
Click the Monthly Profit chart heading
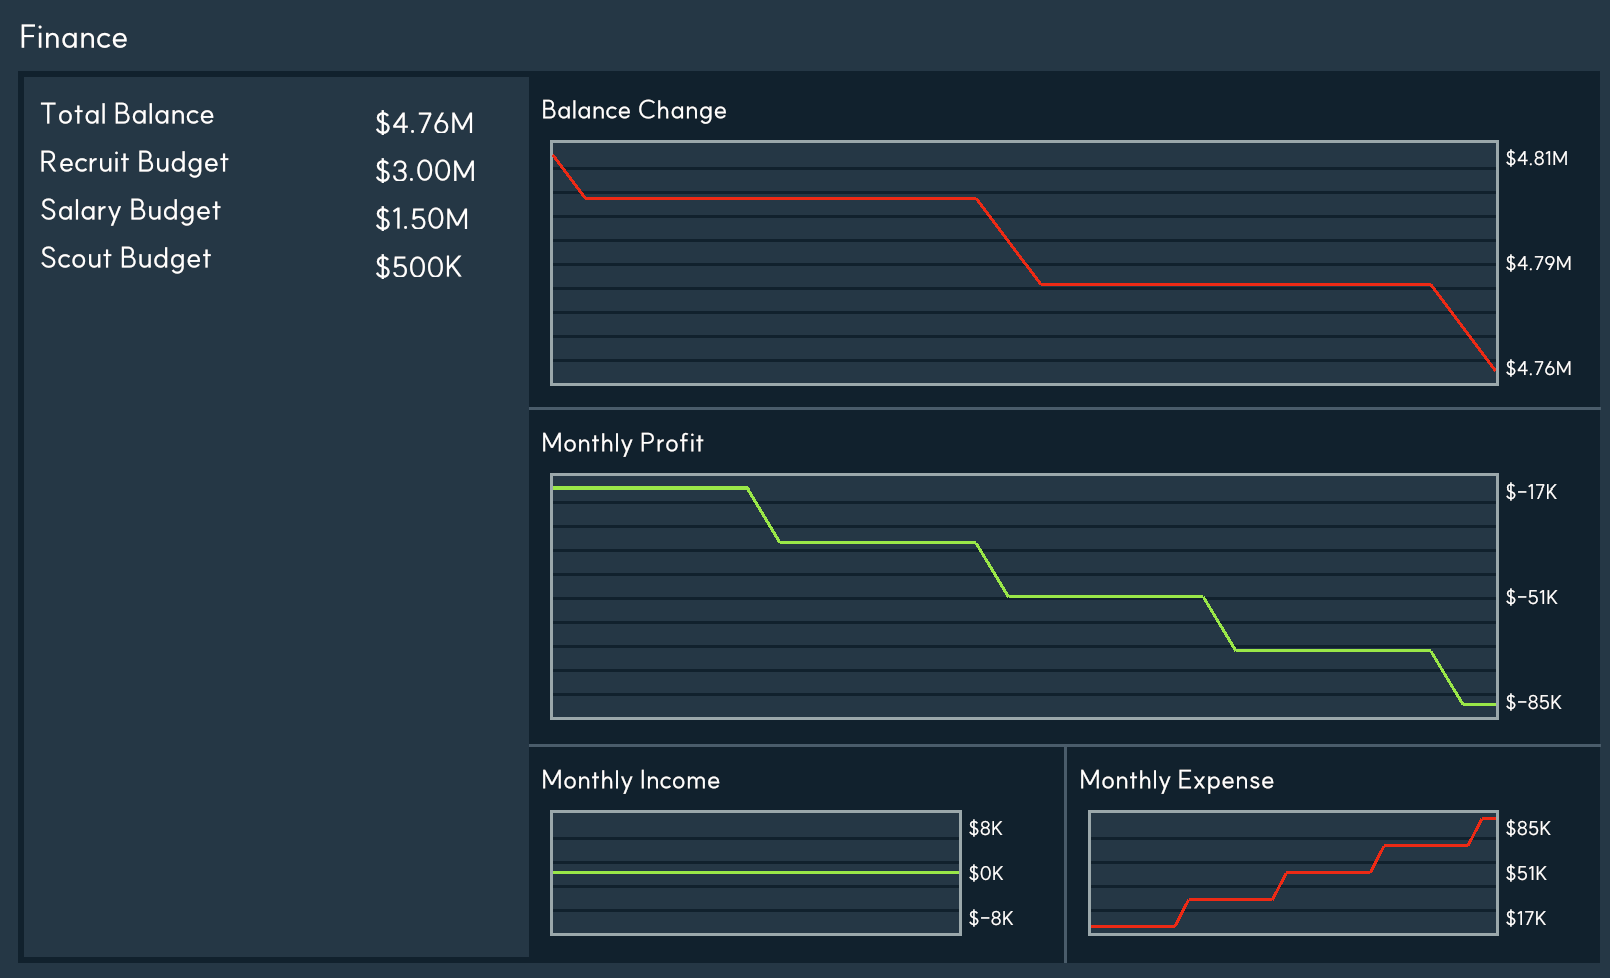click(x=622, y=443)
